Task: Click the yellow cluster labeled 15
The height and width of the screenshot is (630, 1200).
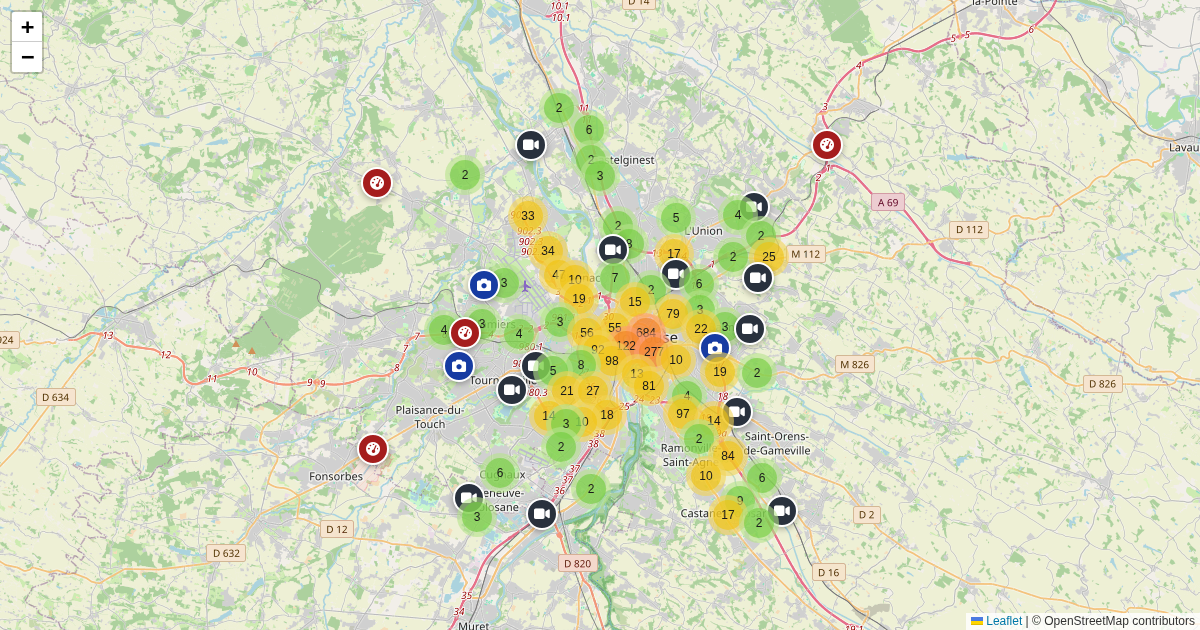Action: click(635, 302)
